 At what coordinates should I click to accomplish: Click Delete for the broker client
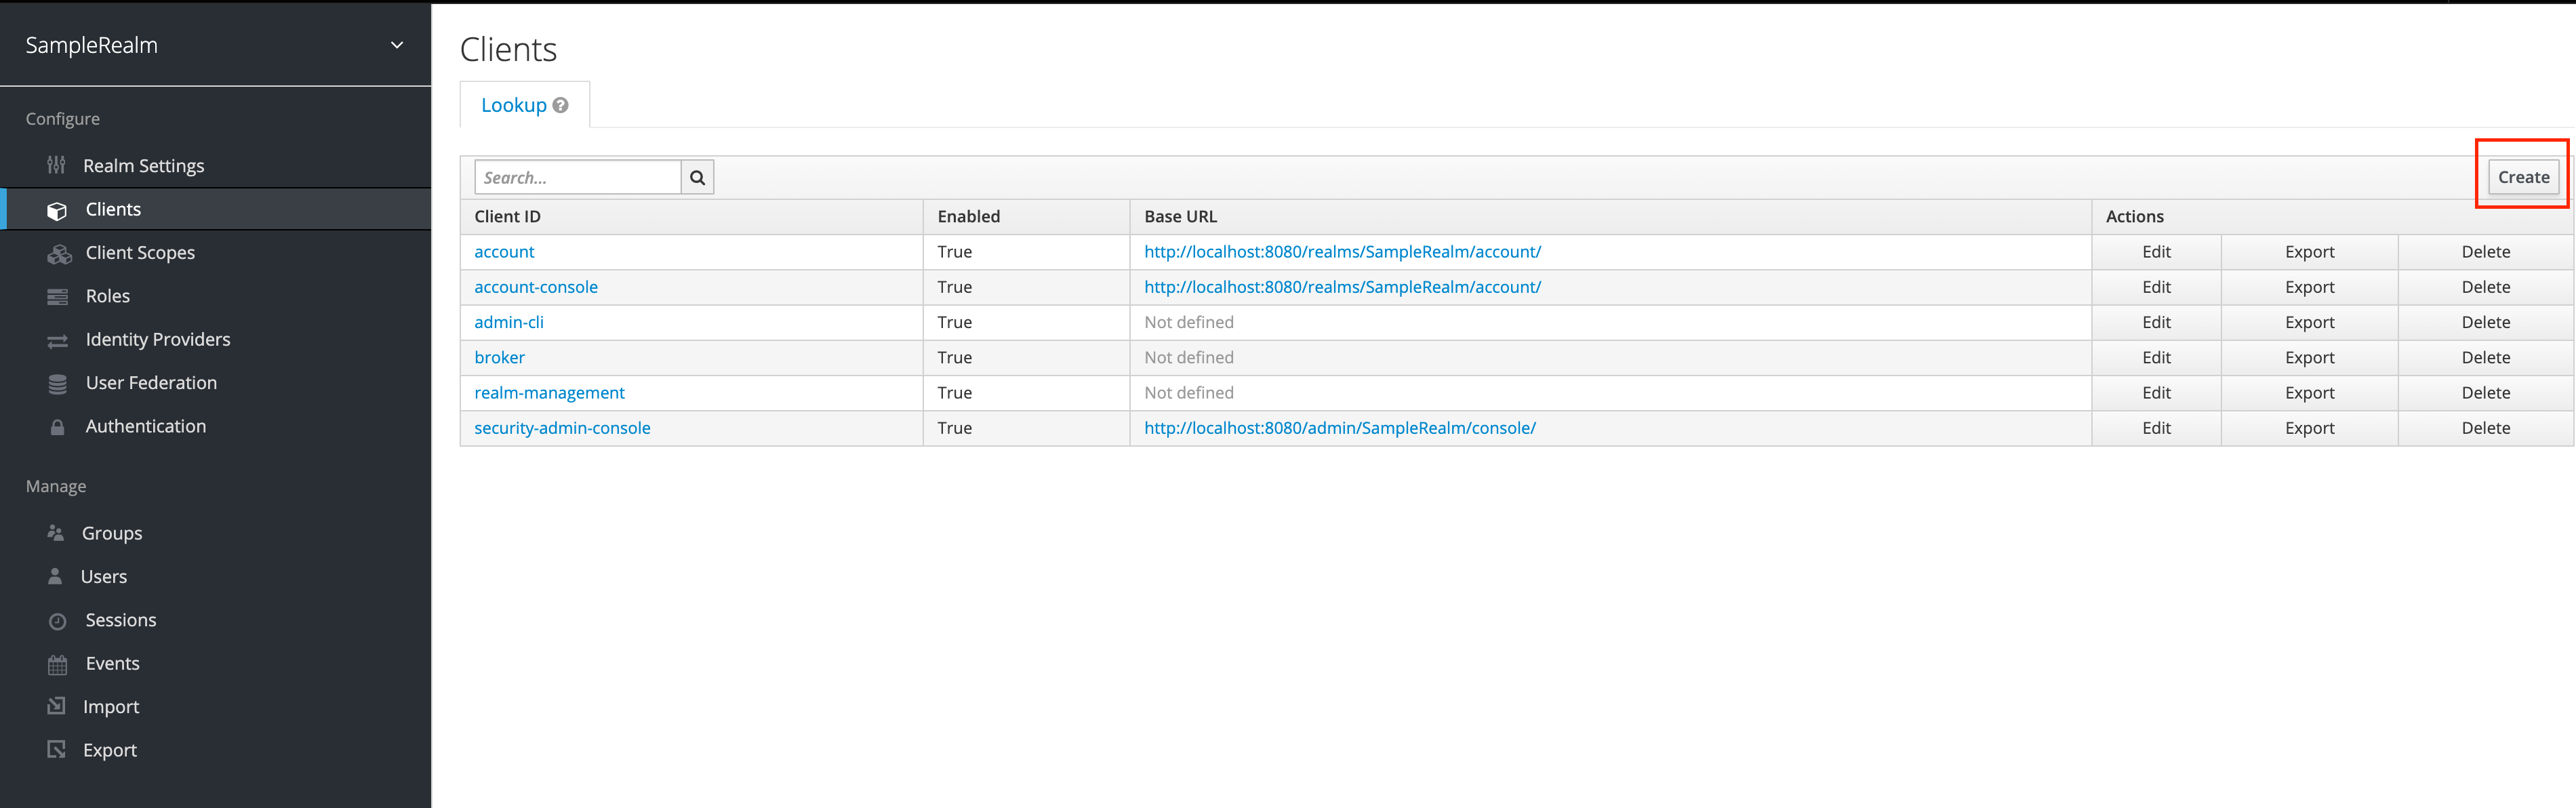click(2485, 357)
